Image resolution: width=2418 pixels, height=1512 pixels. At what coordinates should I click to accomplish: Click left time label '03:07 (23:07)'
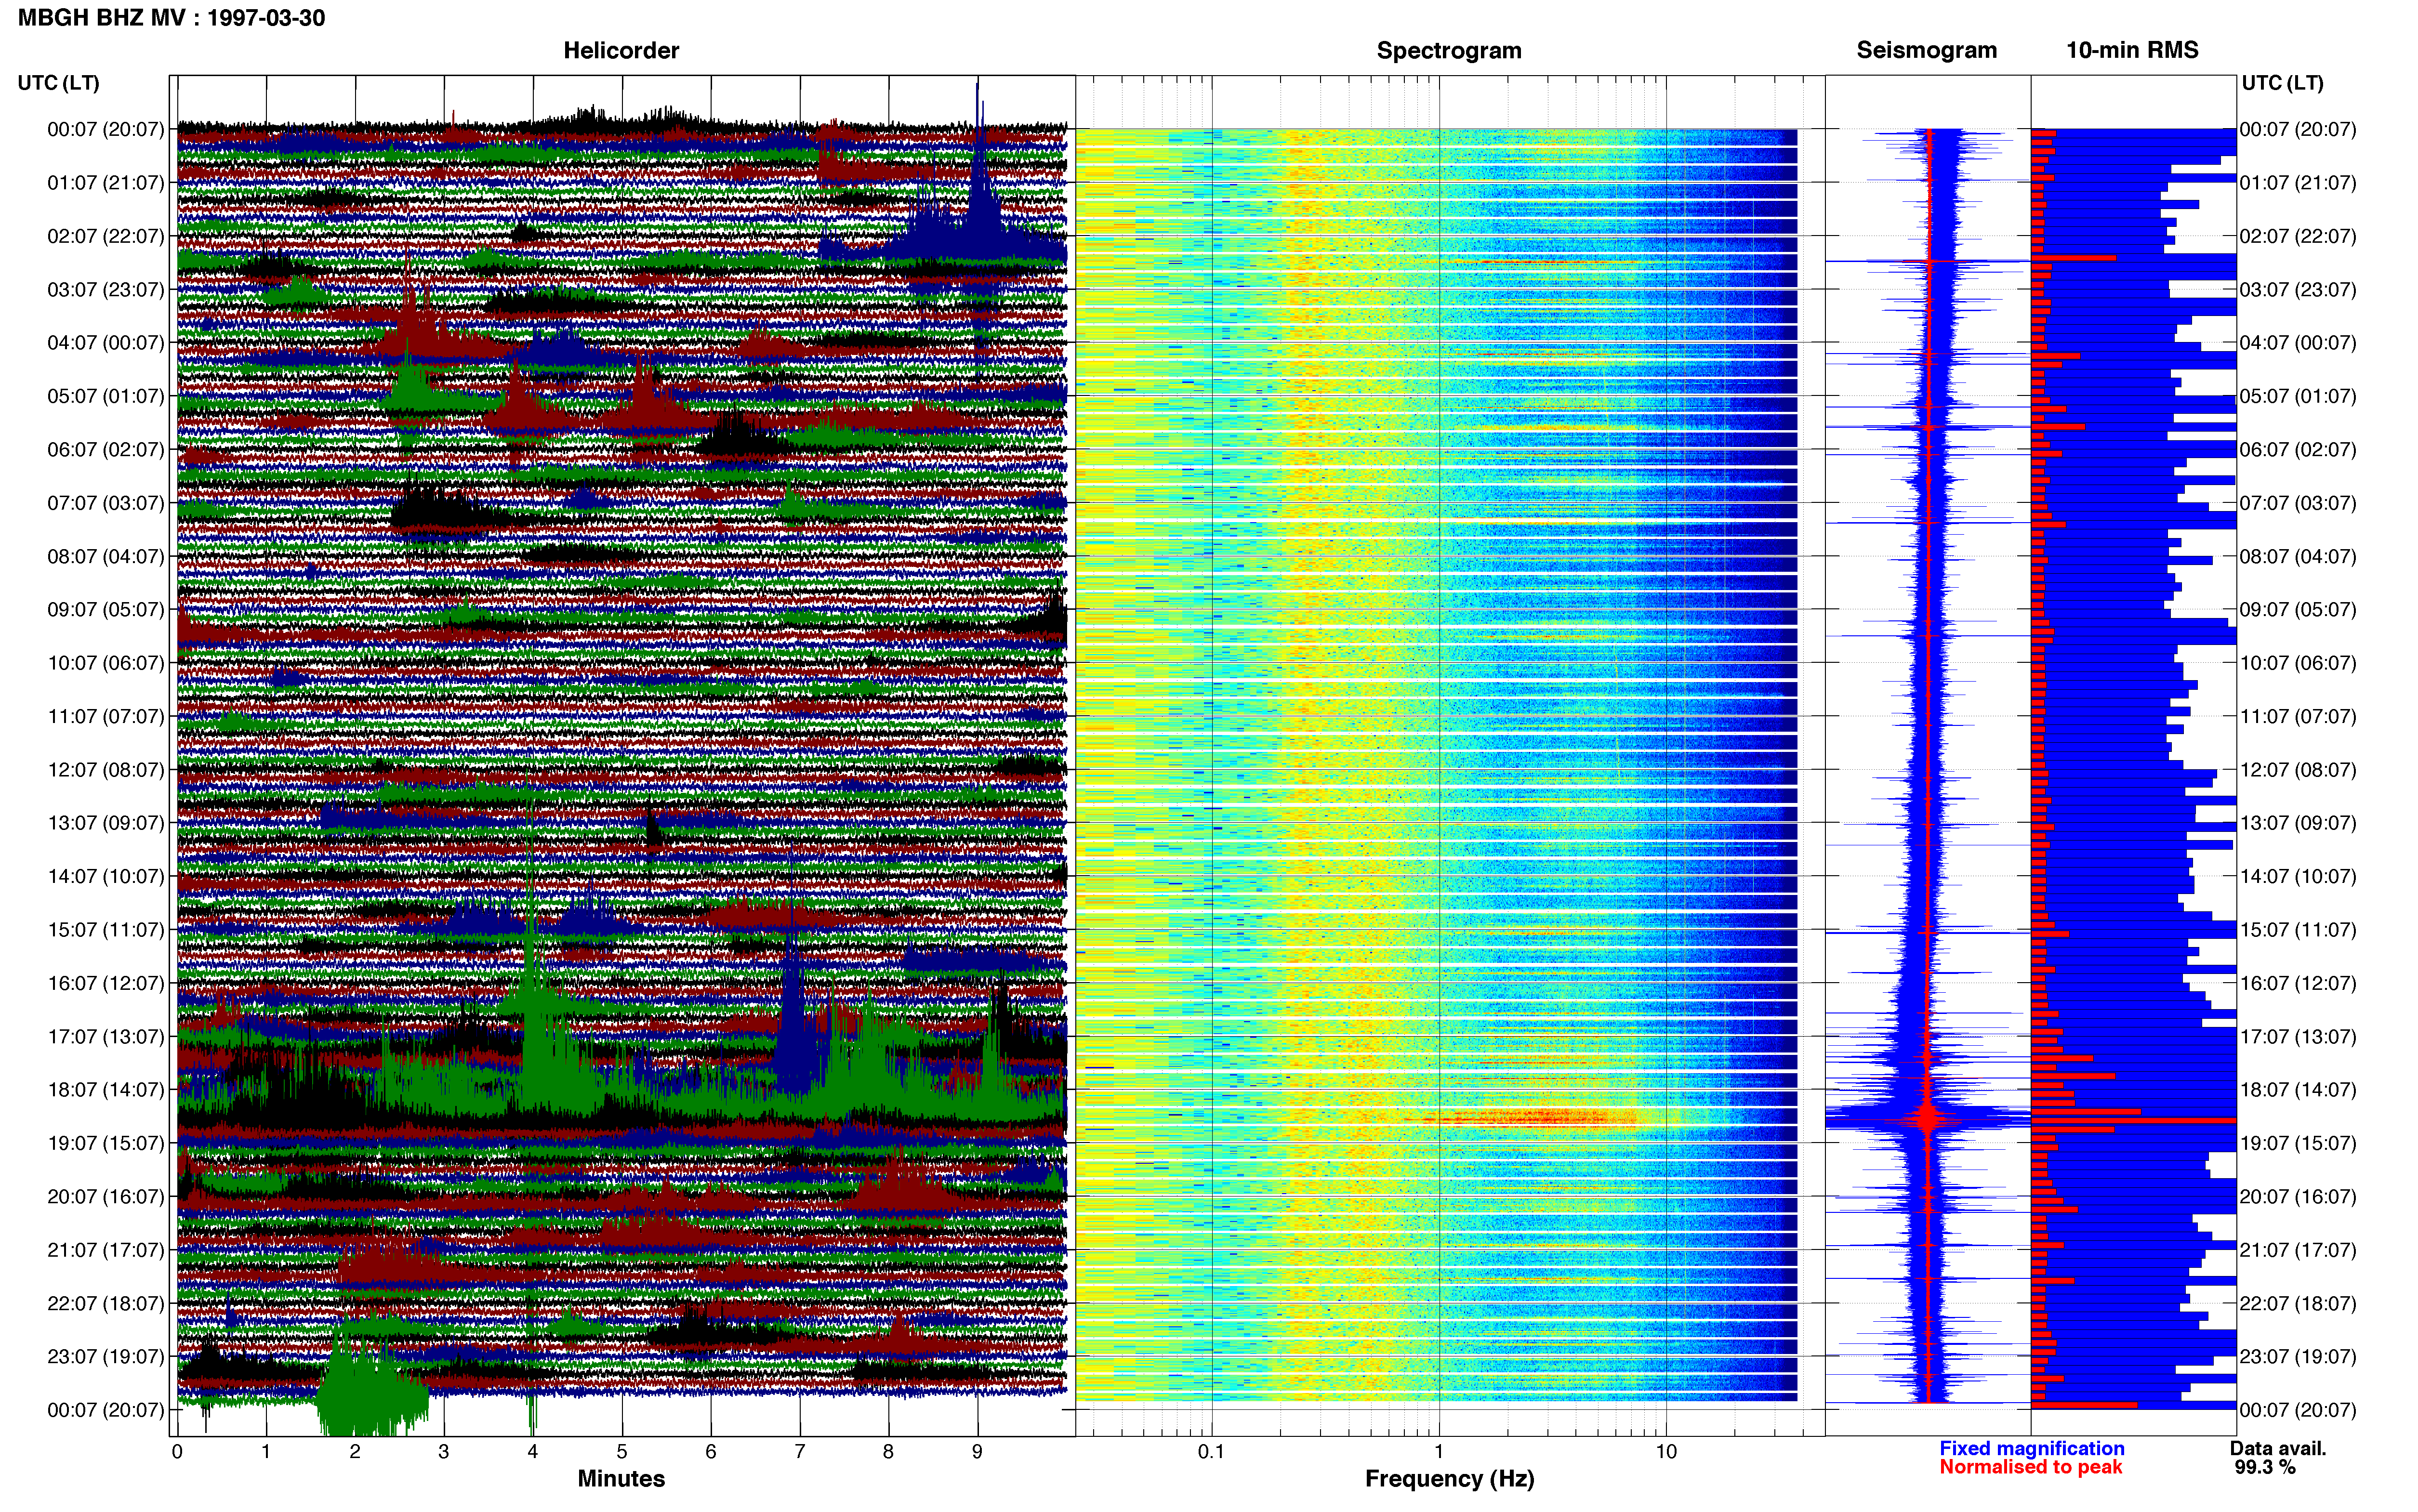point(105,290)
